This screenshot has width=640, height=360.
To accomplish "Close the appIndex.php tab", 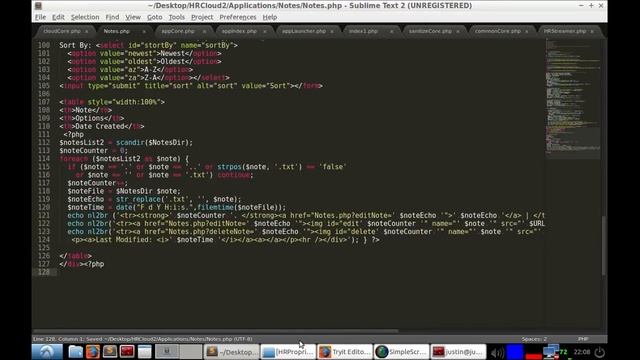I will 264,31.
